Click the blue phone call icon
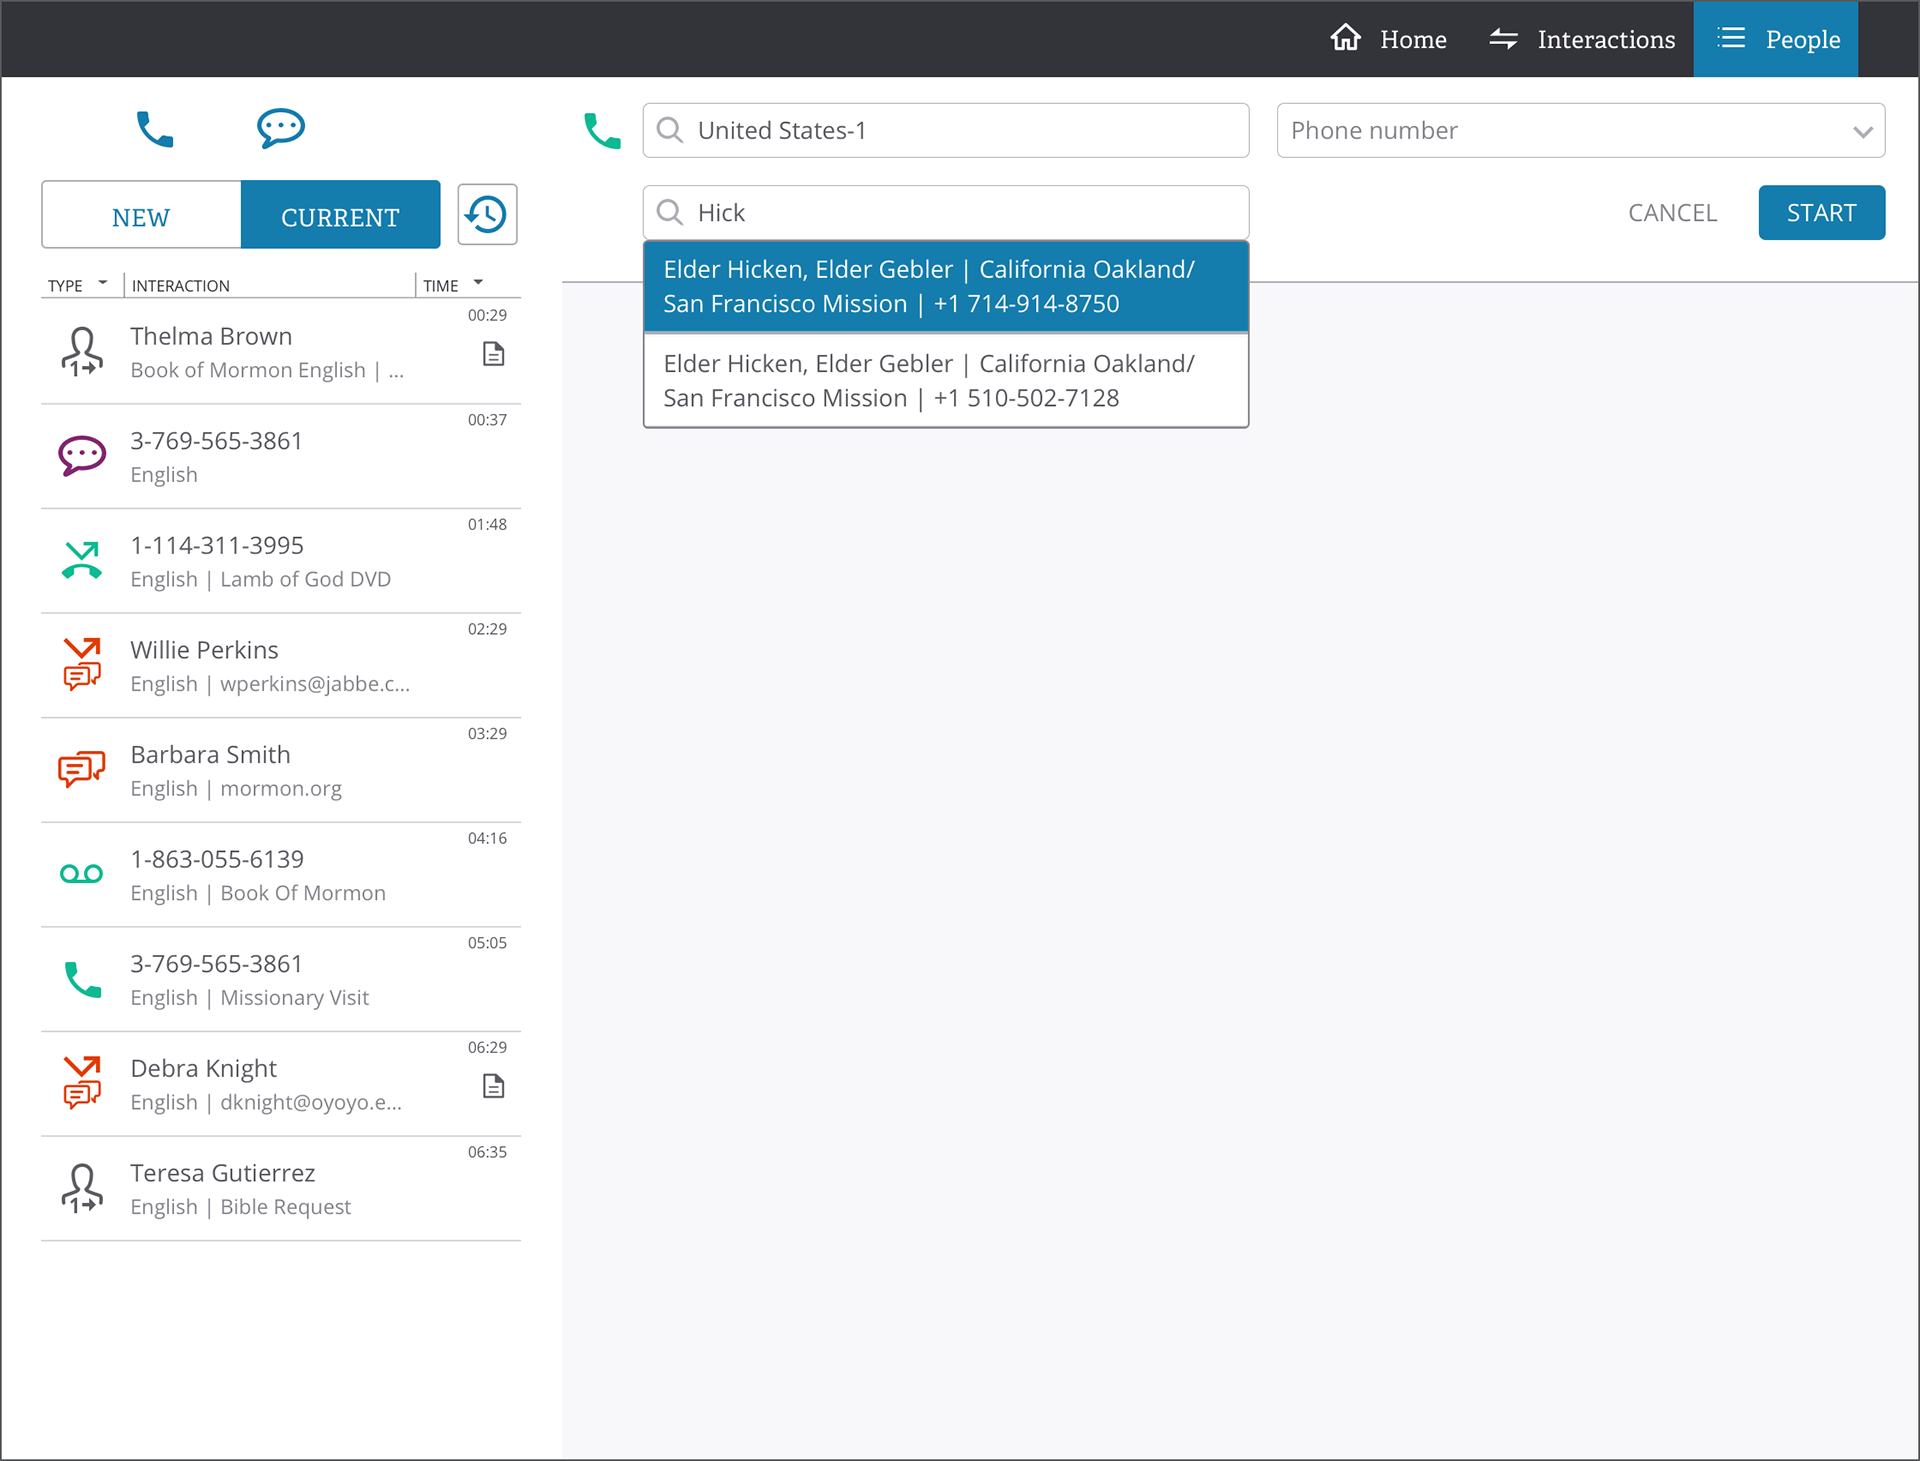 pos(155,129)
